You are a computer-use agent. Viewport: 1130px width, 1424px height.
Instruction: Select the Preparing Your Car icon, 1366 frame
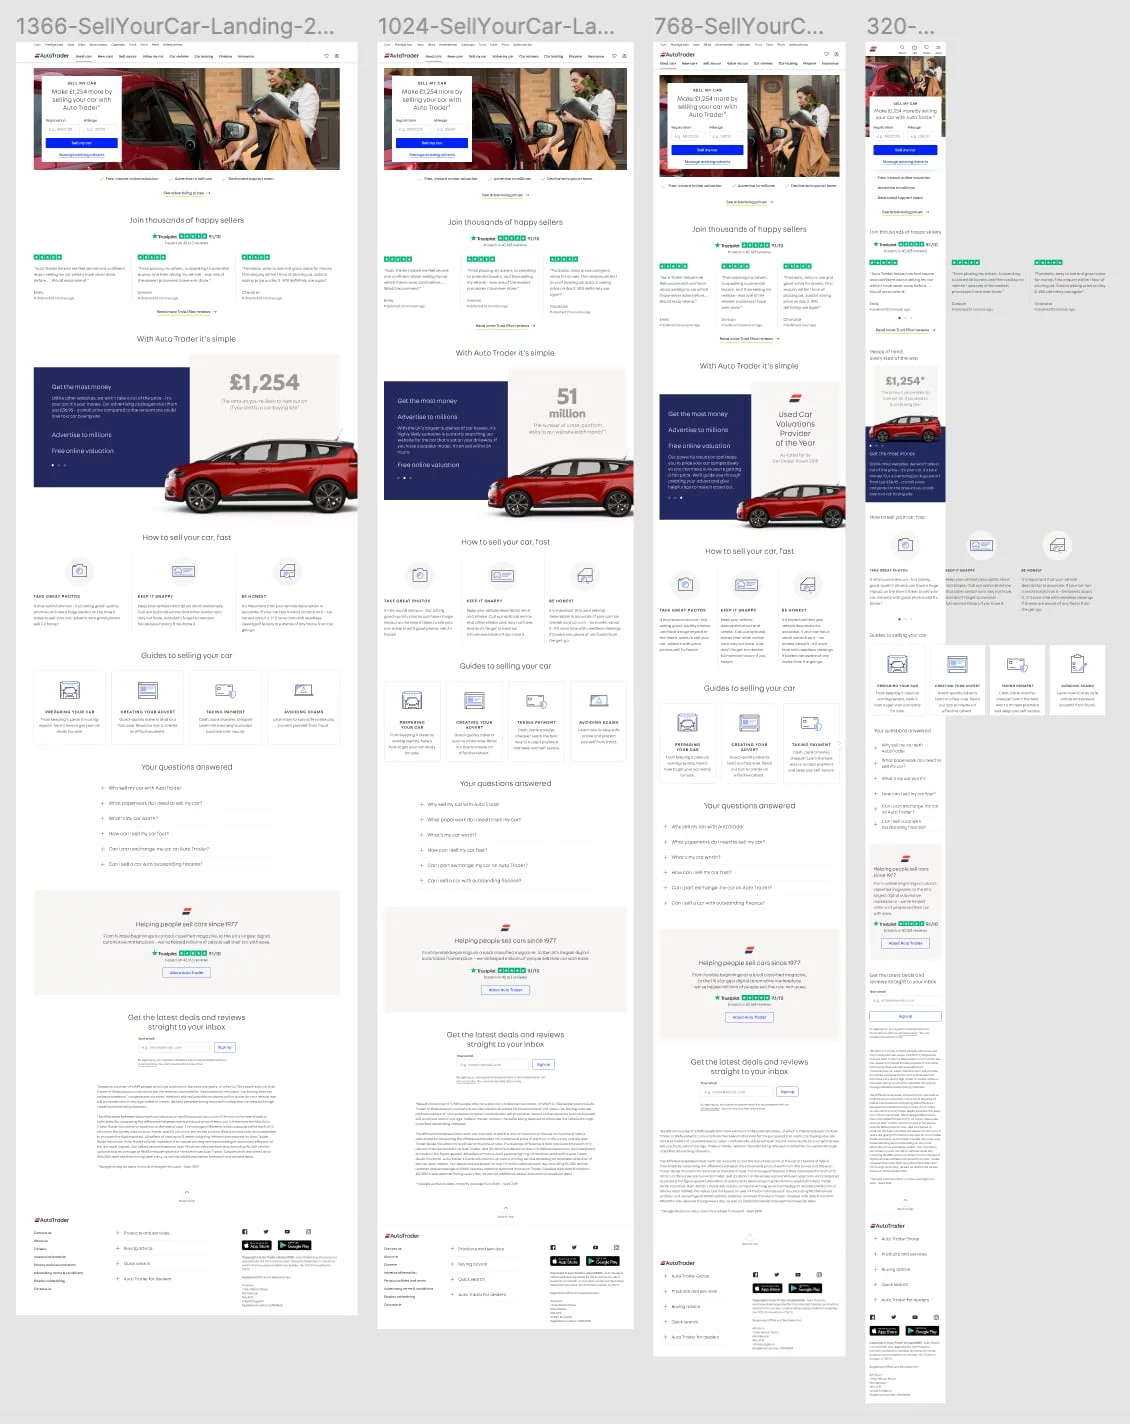(x=70, y=691)
